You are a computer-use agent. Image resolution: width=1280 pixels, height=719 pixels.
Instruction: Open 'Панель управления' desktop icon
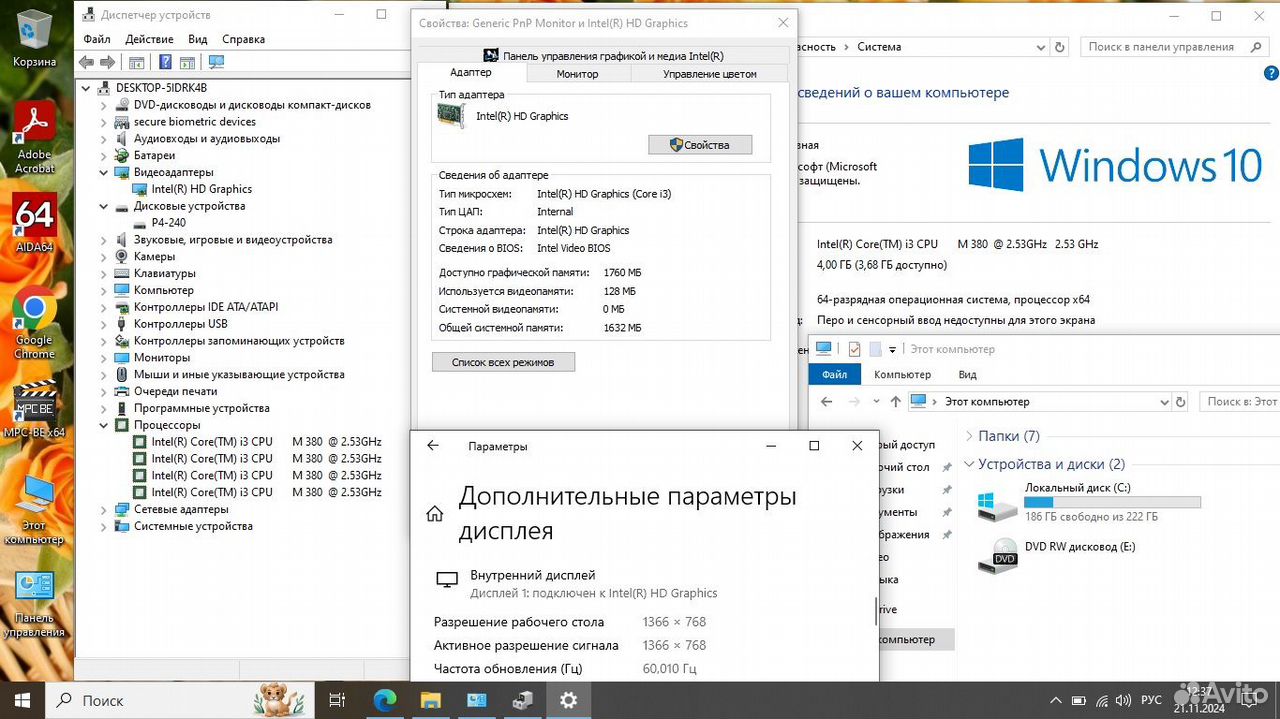click(x=35, y=603)
